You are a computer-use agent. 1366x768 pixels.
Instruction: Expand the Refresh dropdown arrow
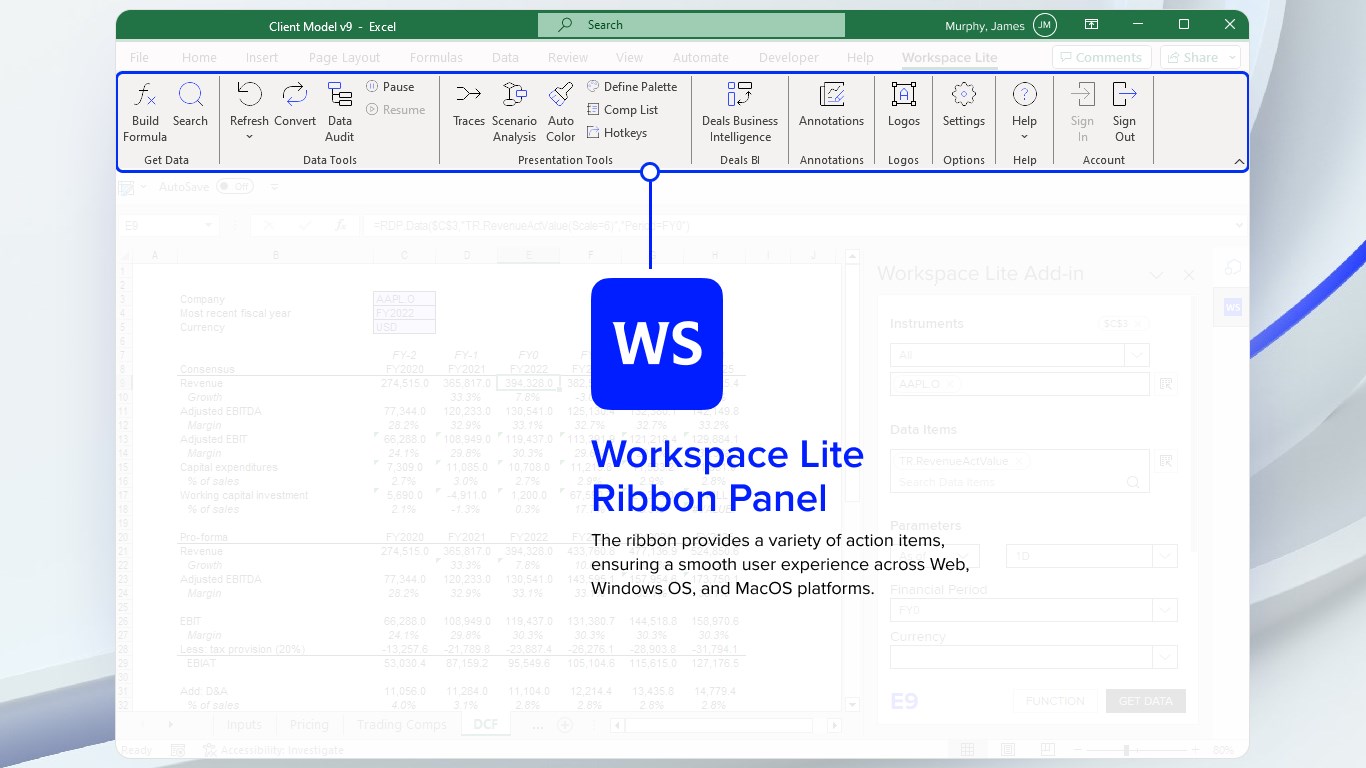[x=249, y=137]
